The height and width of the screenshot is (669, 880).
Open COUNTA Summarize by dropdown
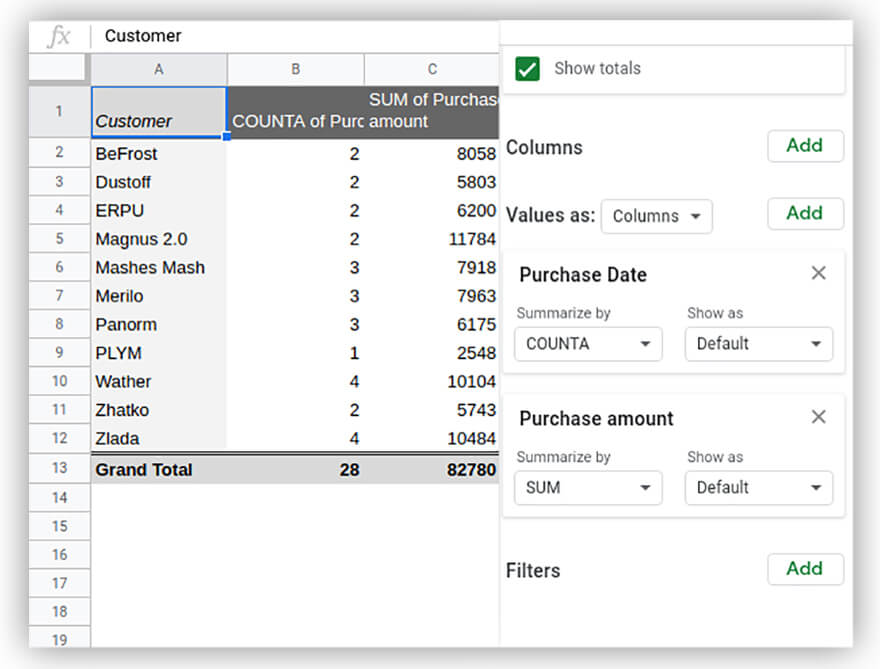pyautogui.click(x=588, y=344)
